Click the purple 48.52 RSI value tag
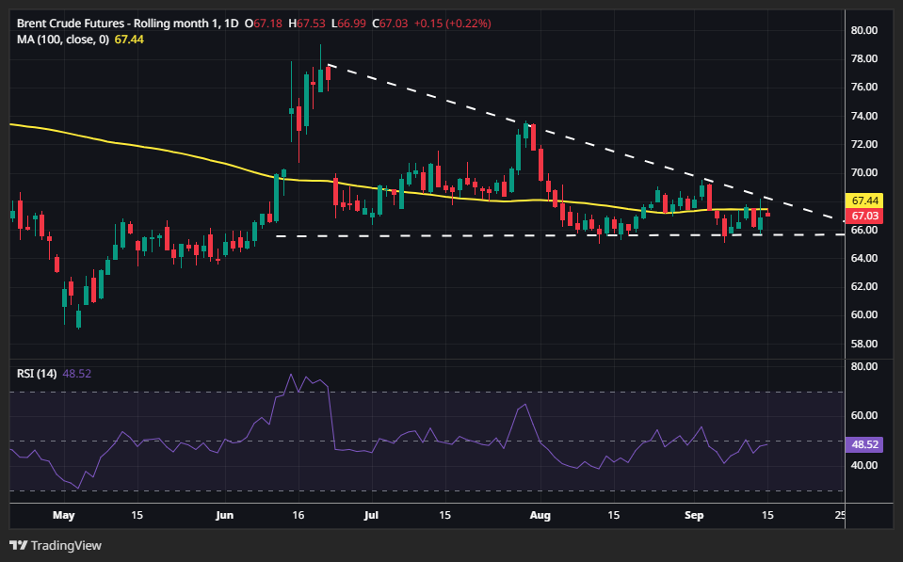The width and height of the screenshot is (904, 562). coord(866,443)
